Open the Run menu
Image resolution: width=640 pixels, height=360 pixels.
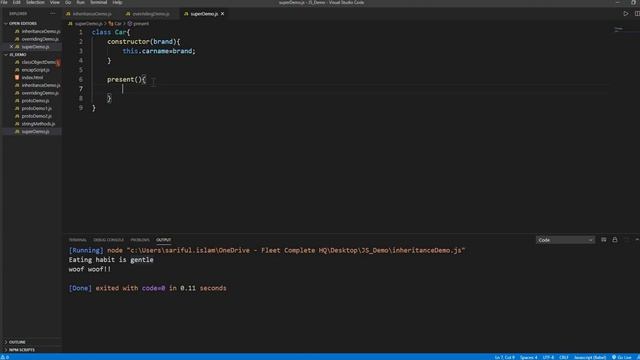(x=80, y=2)
